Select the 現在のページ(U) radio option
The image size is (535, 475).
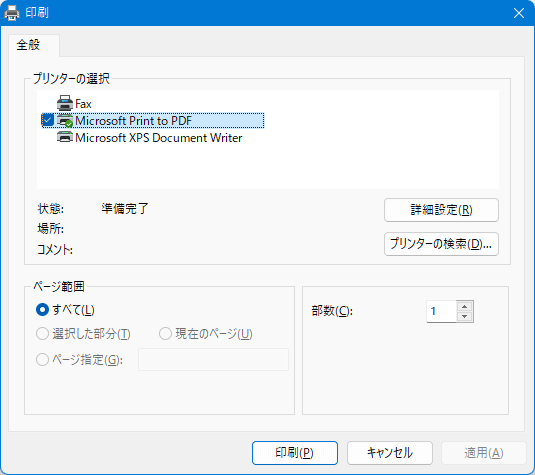[165, 334]
